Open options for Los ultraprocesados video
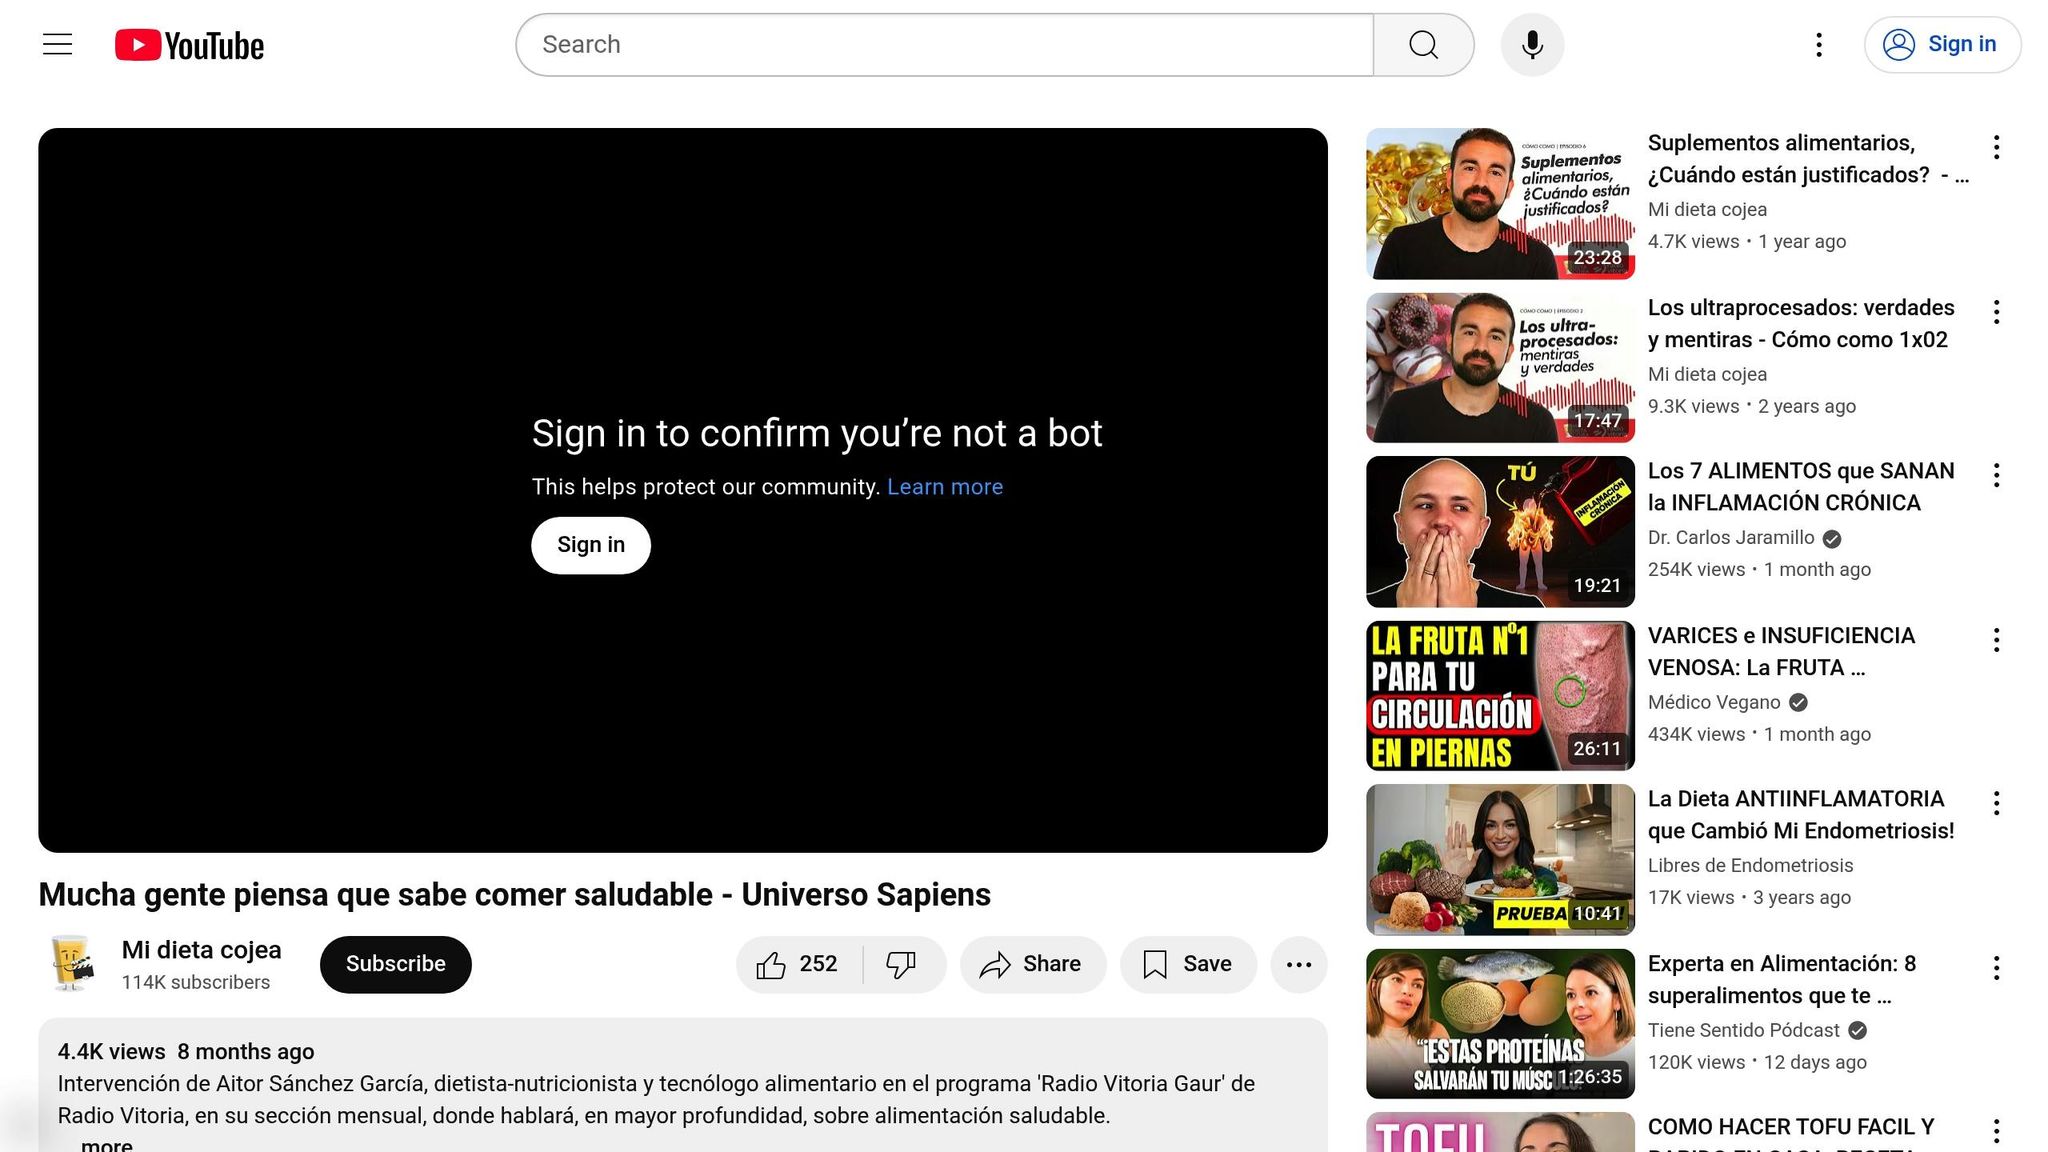This screenshot has width=2048, height=1152. click(1996, 312)
